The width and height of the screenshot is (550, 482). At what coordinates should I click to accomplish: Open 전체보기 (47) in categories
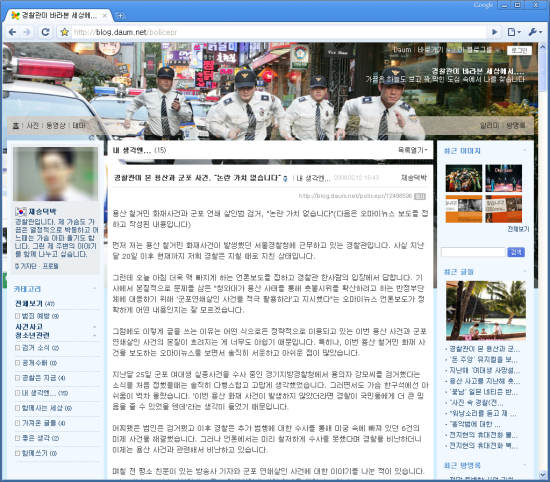pos(34,304)
